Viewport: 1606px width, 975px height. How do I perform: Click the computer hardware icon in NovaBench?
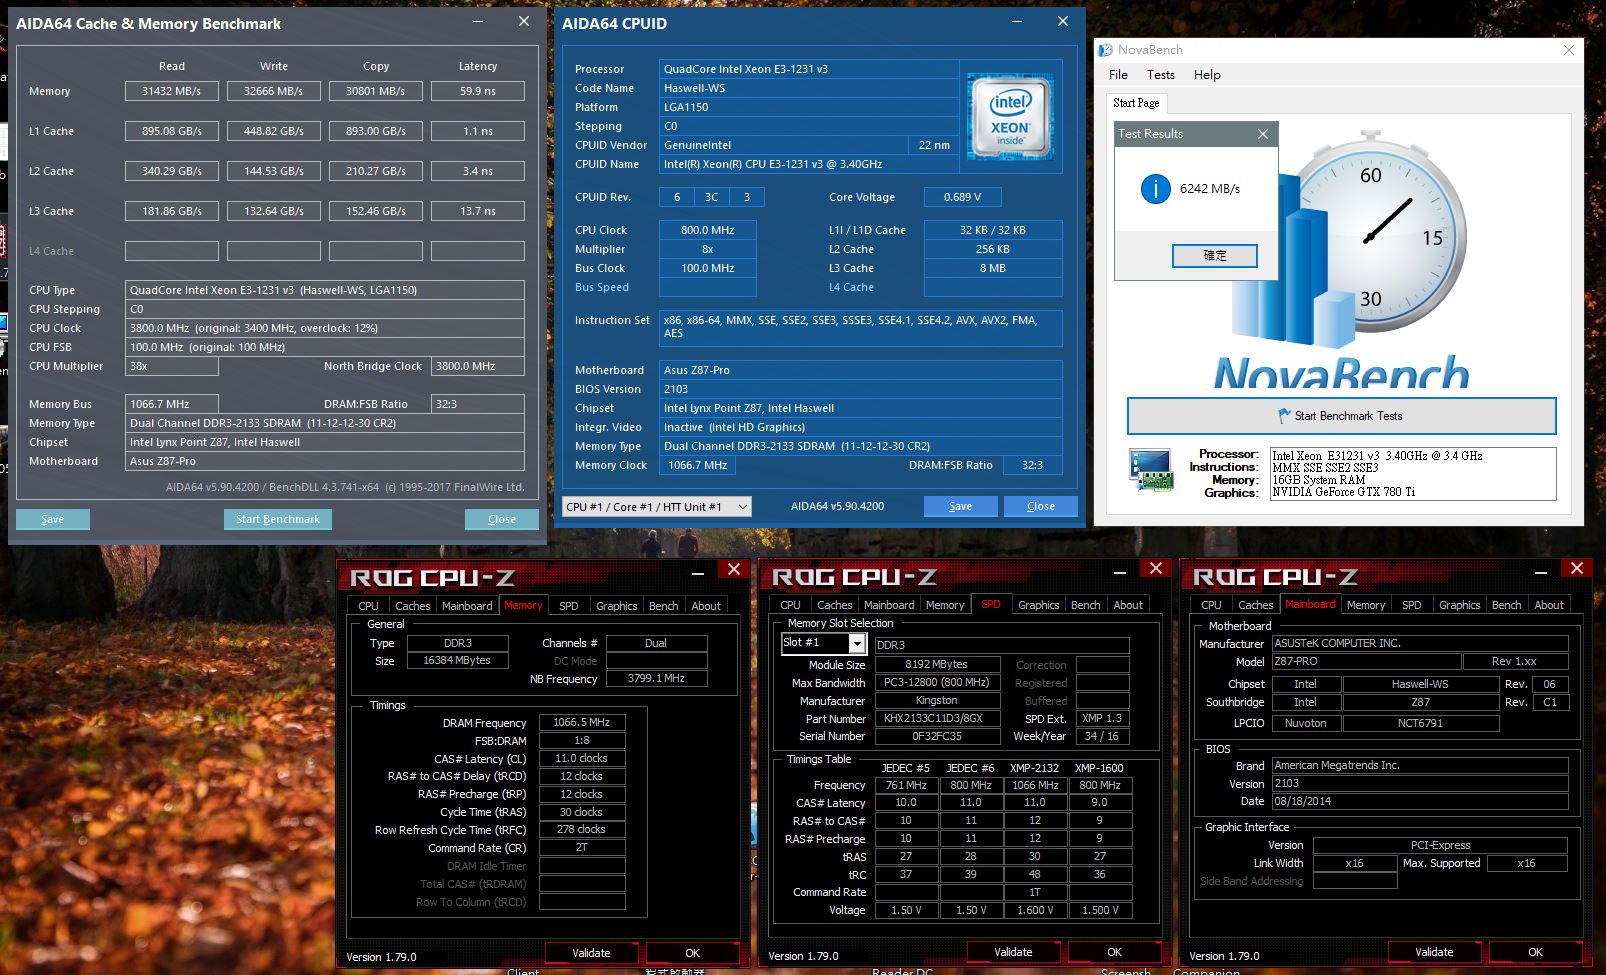[1150, 470]
